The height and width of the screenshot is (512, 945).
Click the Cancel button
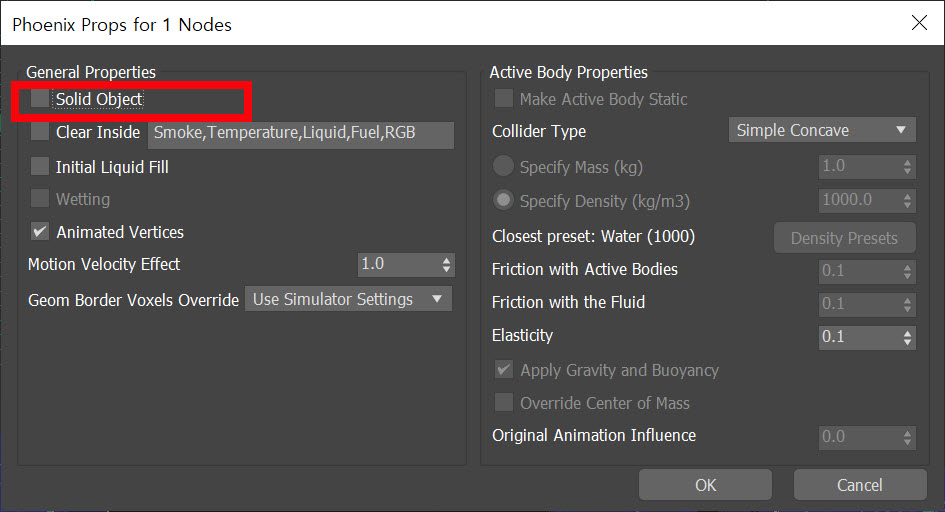coord(860,485)
